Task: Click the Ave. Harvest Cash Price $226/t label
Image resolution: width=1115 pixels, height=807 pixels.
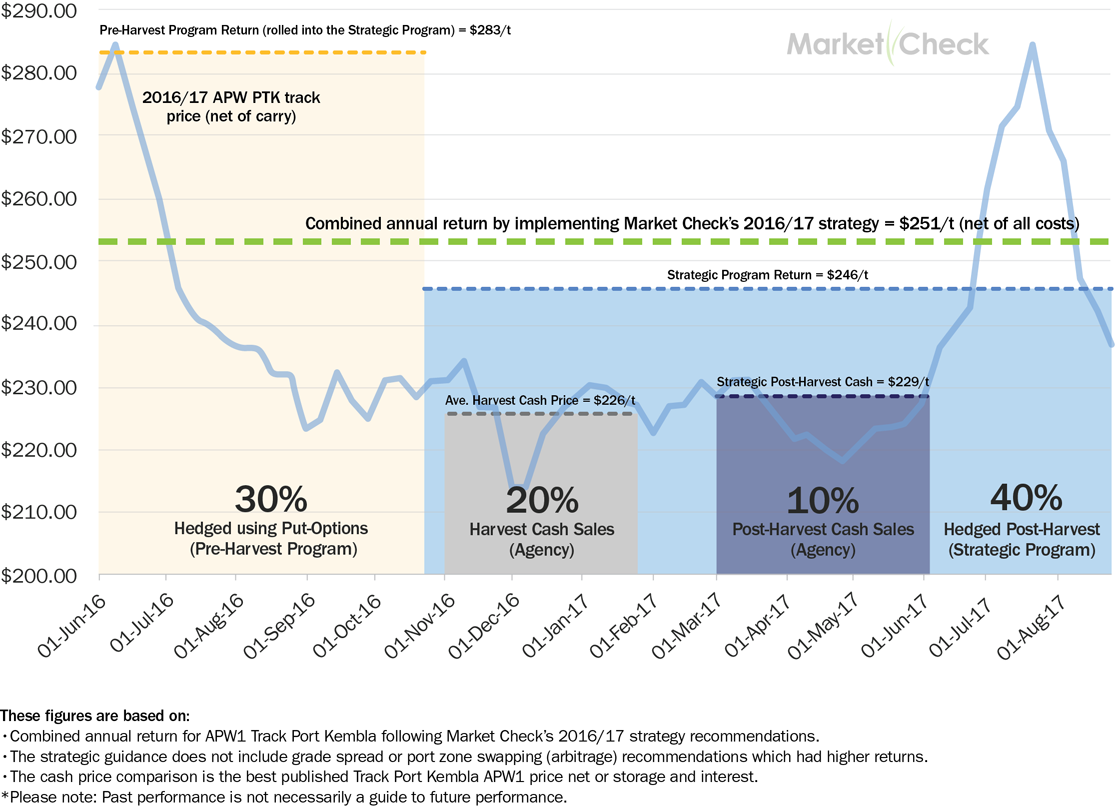Action: click(541, 401)
